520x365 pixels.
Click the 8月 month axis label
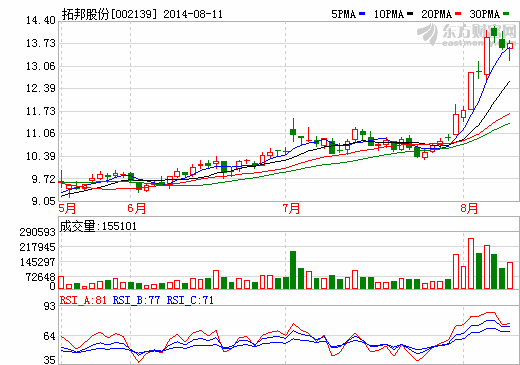tap(469, 208)
